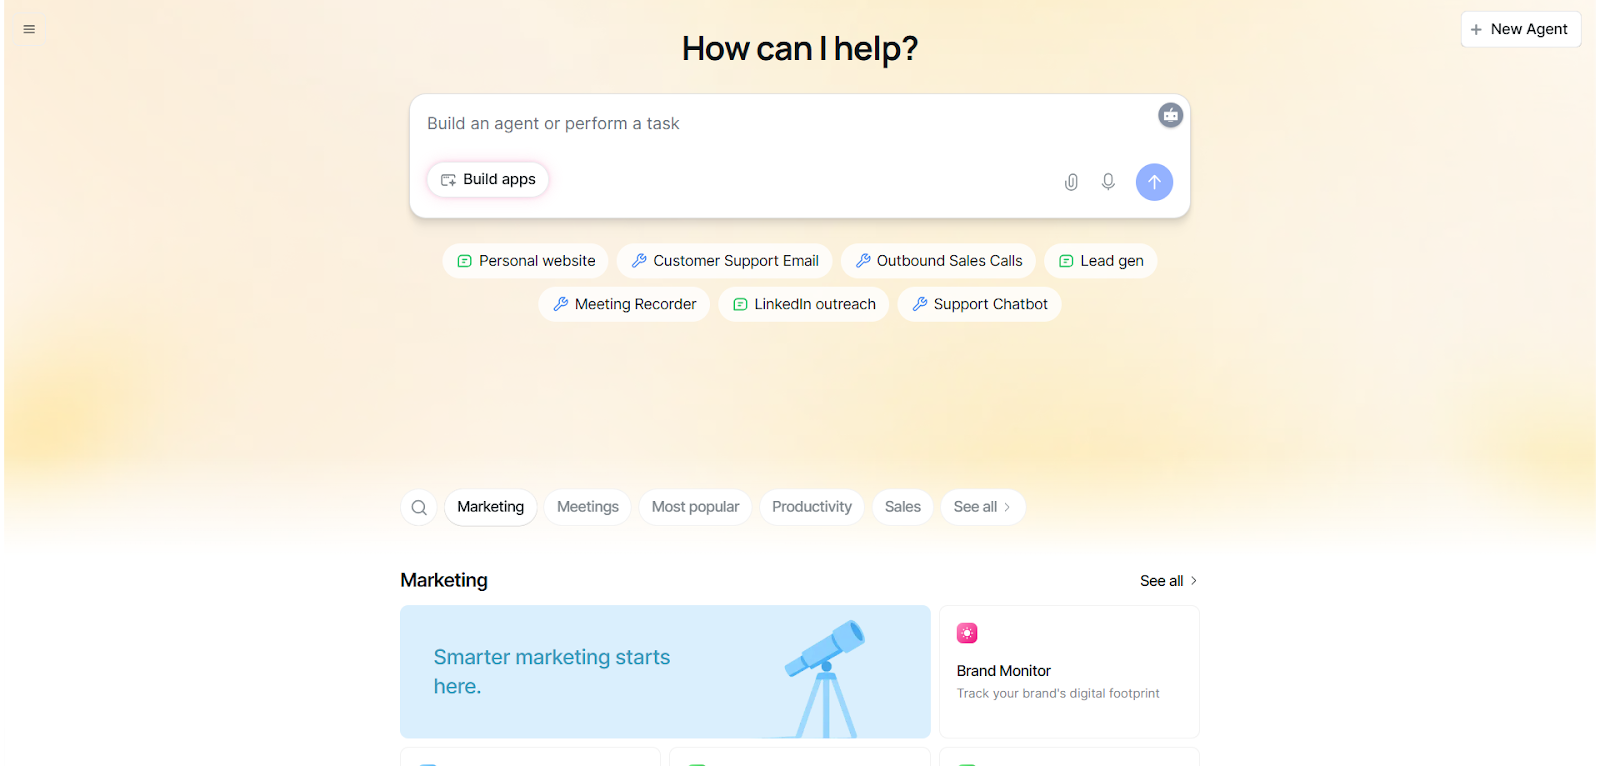The image size is (1600, 766).
Task: Choose the Customer Support Email suggestion
Action: pyautogui.click(x=725, y=261)
